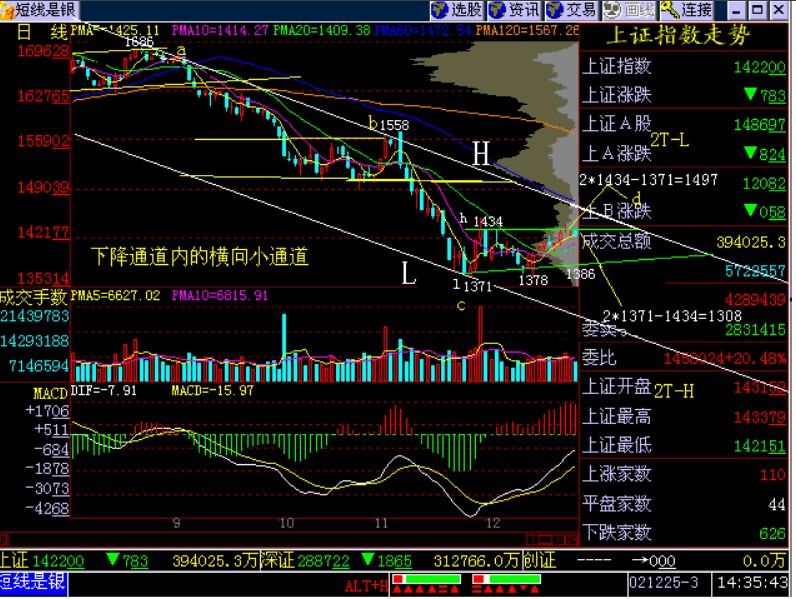This screenshot has height=599, width=796.
Task: Click the tallest red volume bar near December
Action: click(x=480, y=343)
